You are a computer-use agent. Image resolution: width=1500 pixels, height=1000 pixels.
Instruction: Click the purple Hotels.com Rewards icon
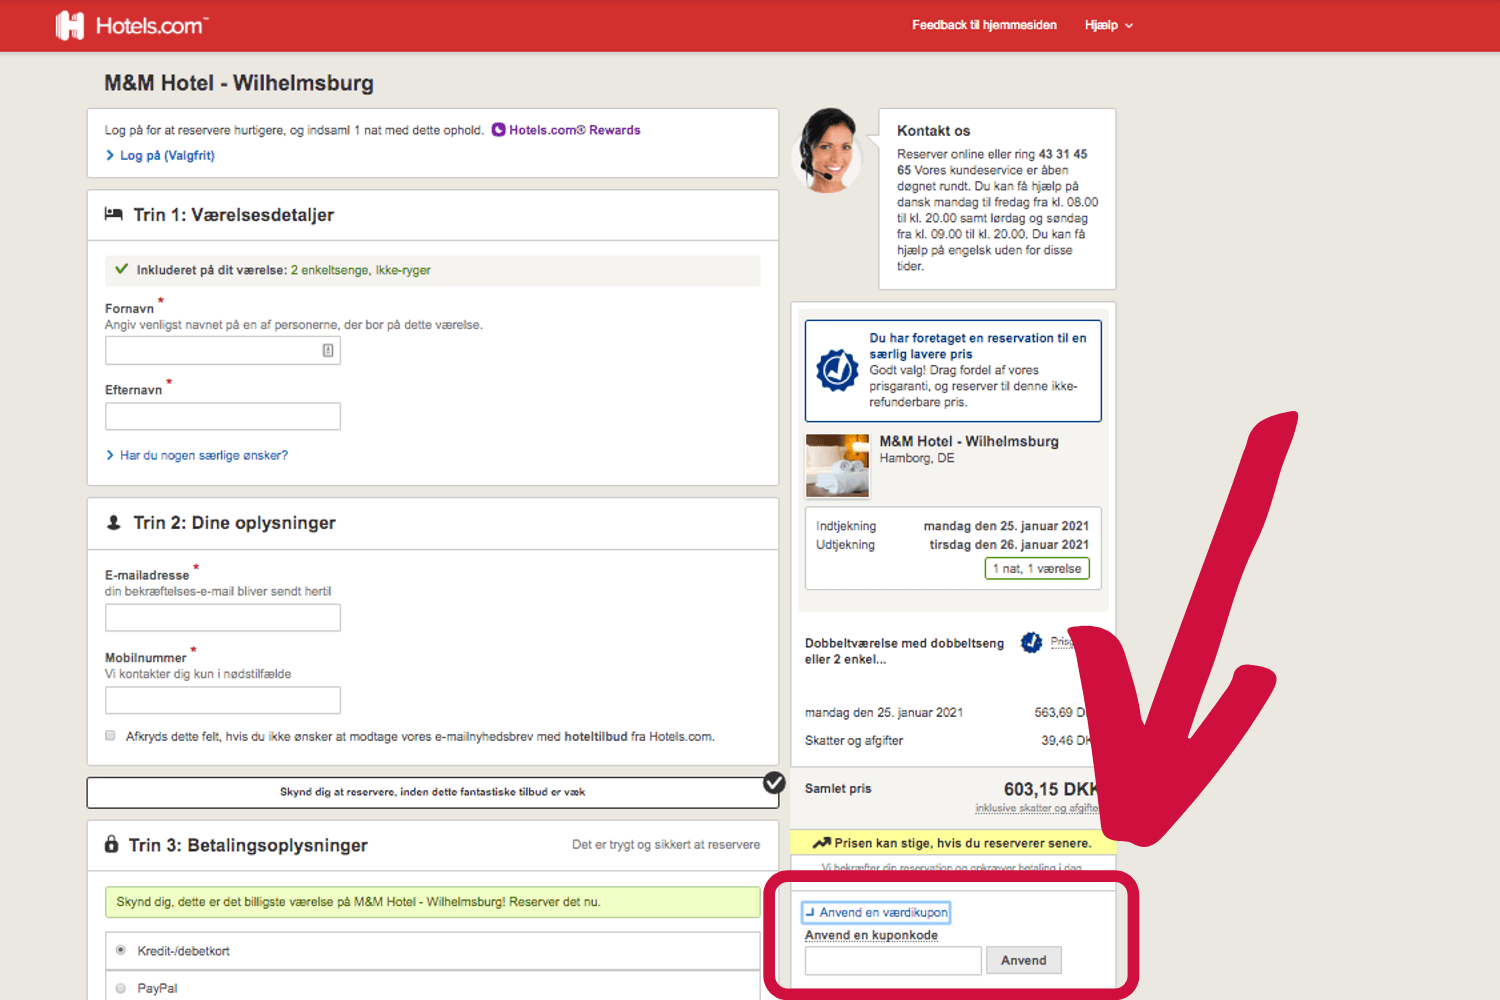coord(498,129)
